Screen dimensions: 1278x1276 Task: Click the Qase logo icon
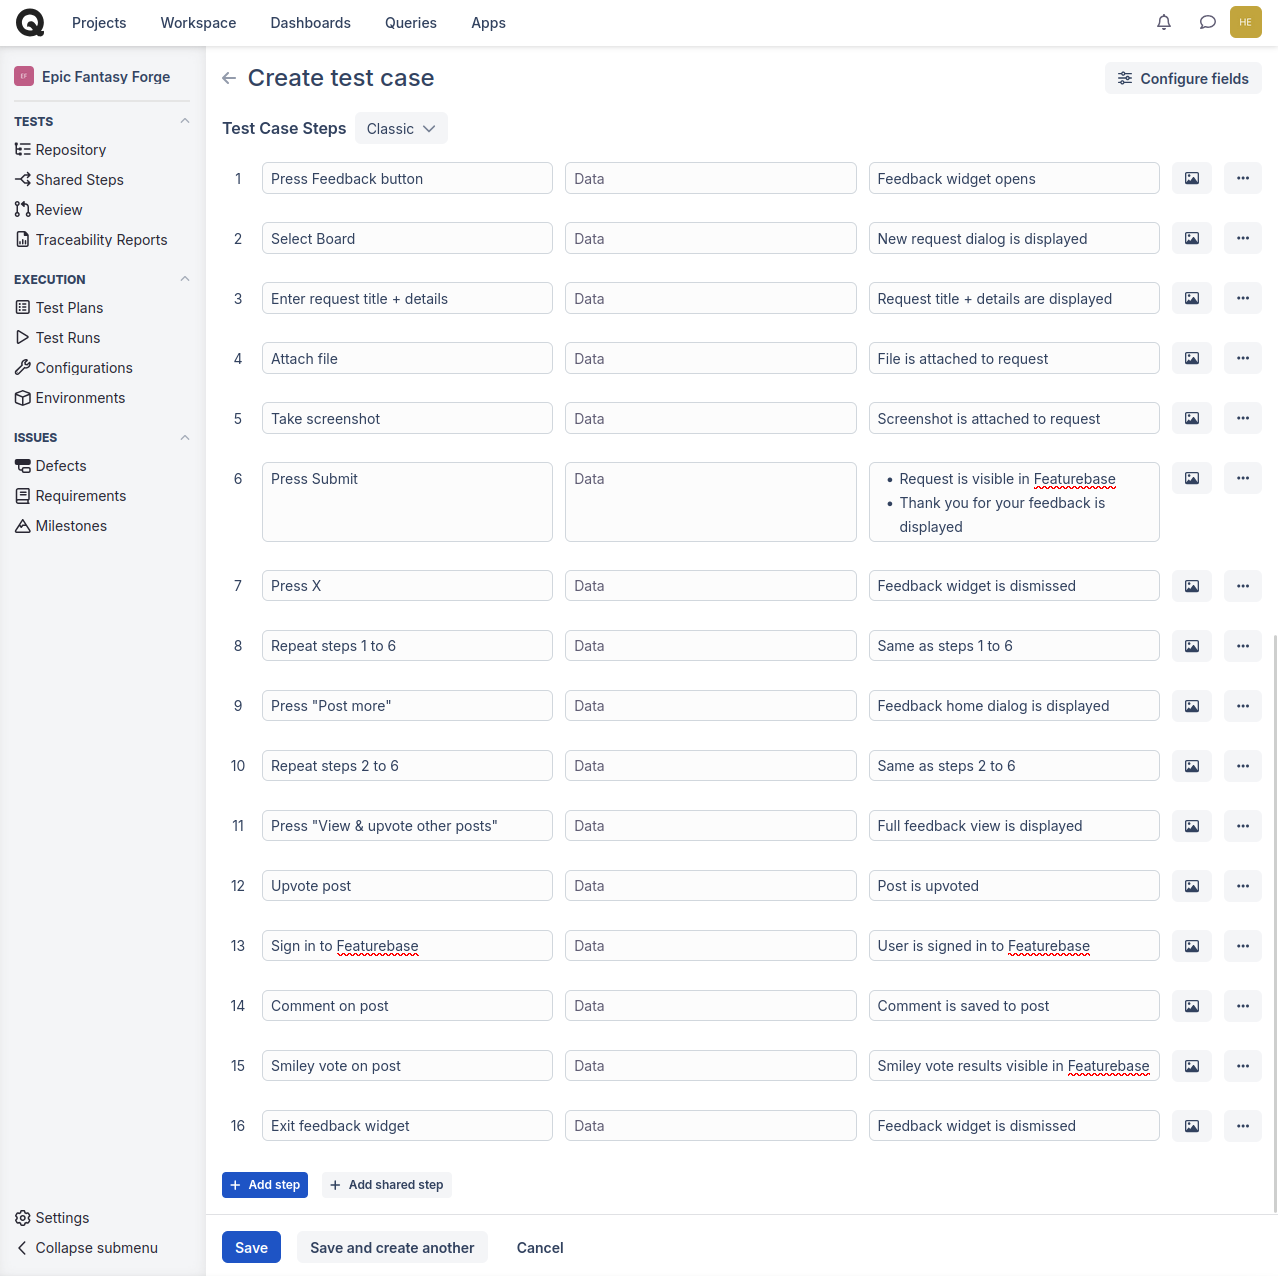pyautogui.click(x=30, y=22)
